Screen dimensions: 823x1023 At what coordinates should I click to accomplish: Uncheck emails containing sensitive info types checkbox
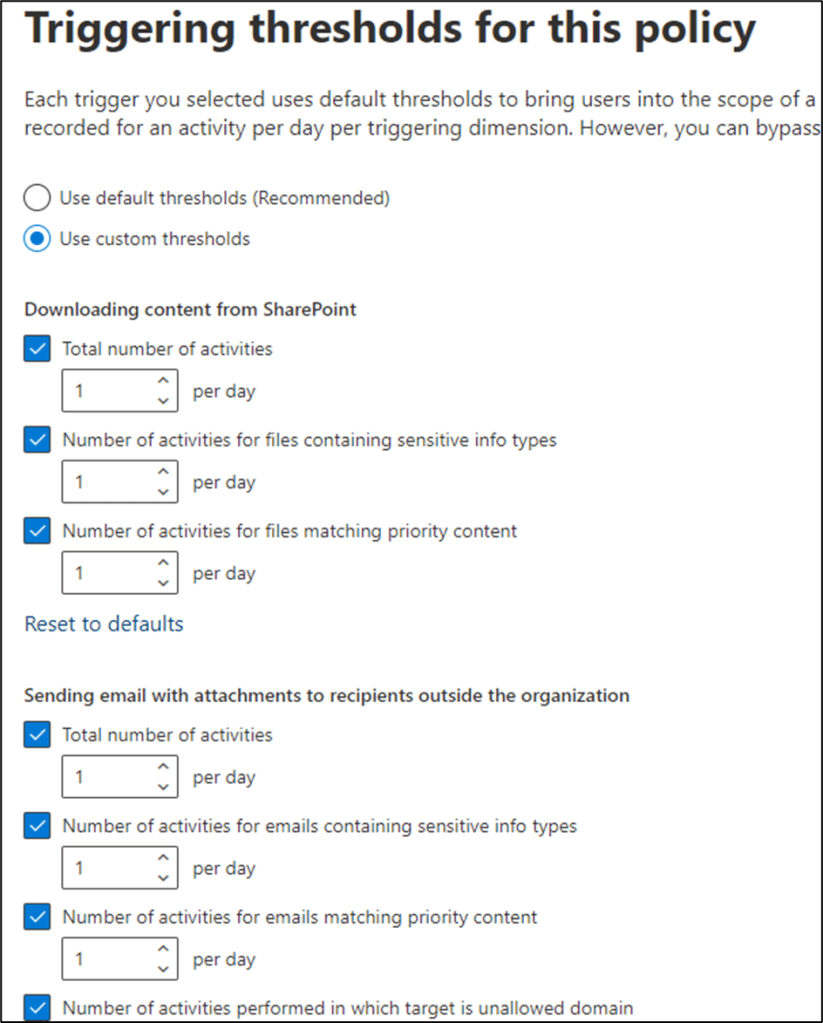(37, 827)
